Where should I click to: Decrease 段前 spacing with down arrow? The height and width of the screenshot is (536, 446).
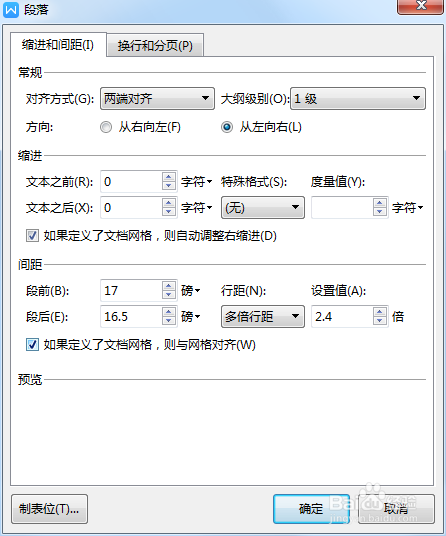[169, 295]
